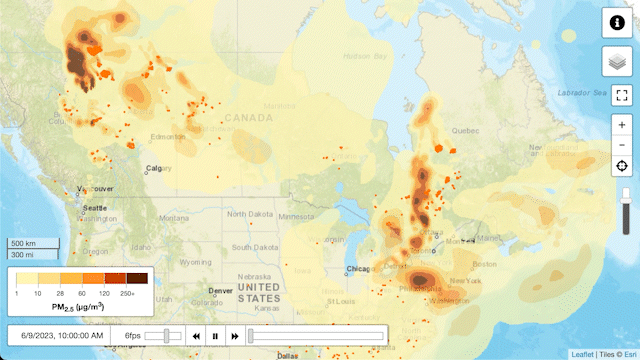This screenshot has width=640, height=360.
Task: Click the Labrador Sea label
Action: pos(582,93)
